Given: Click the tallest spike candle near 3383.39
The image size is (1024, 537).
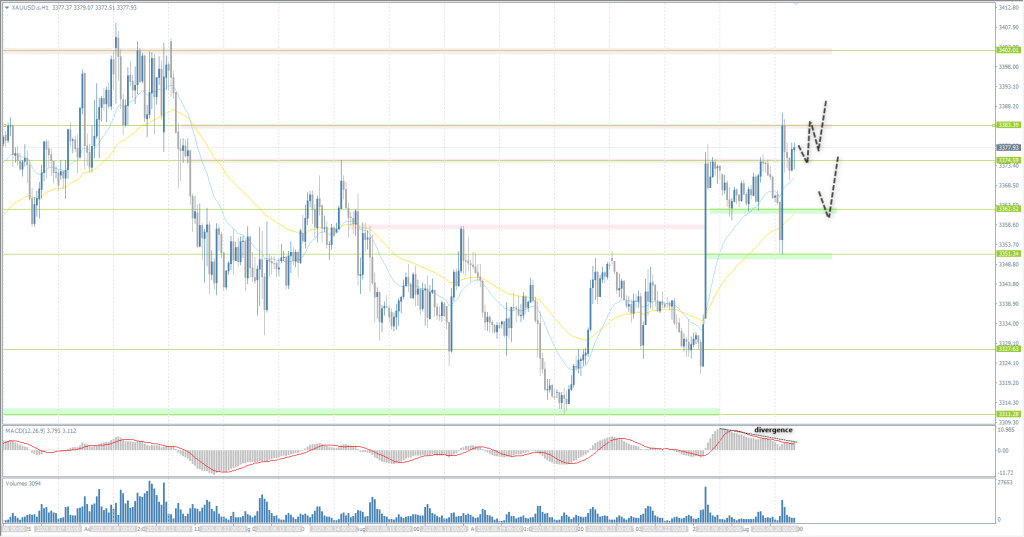Looking at the screenshot, I should tap(782, 150).
